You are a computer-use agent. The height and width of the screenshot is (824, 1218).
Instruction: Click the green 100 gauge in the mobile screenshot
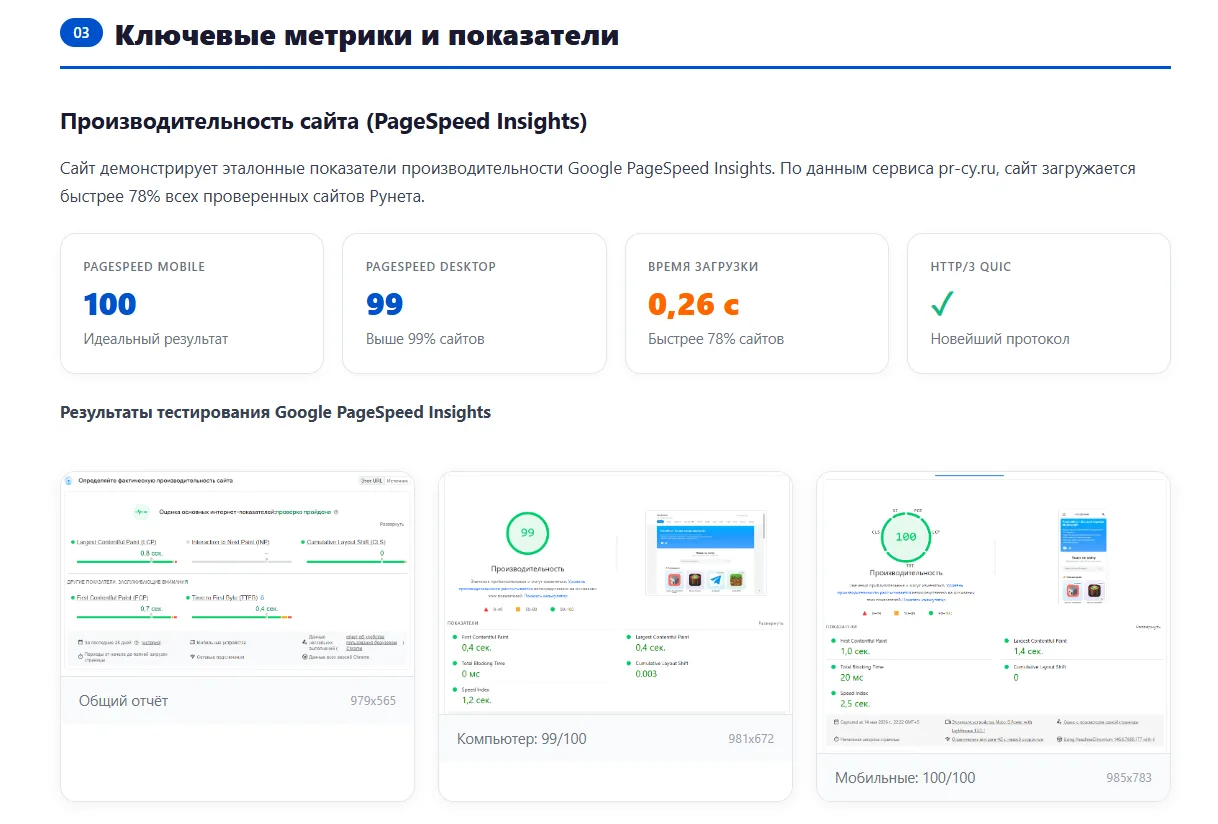click(905, 536)
